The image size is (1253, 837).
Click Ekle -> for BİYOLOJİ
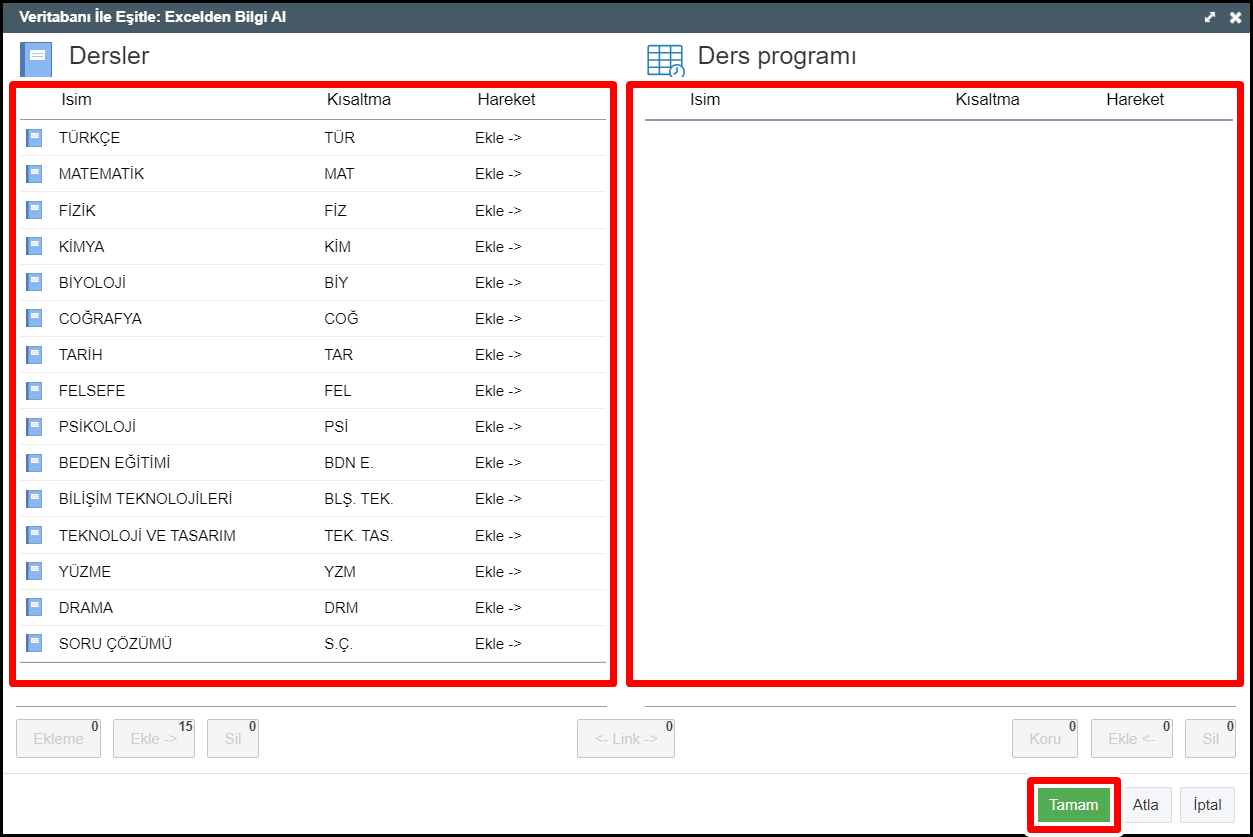[498, 282]
